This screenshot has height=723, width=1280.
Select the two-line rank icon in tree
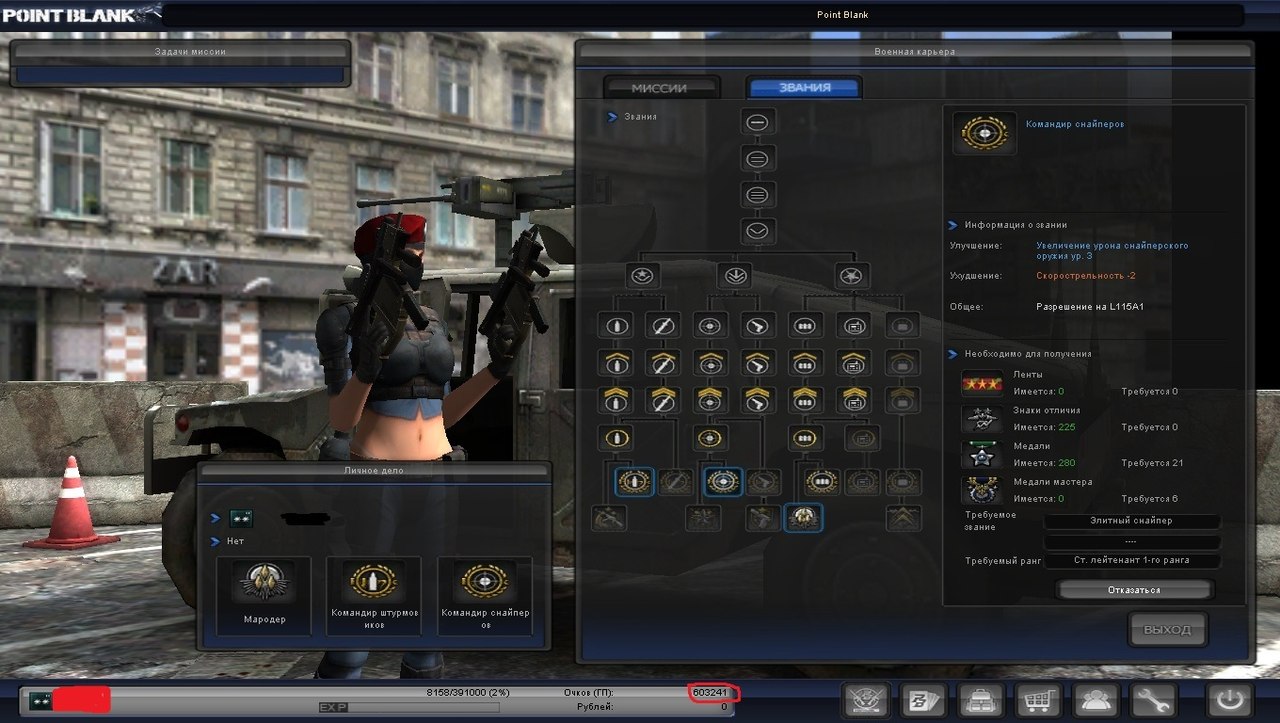click(758, 158)
